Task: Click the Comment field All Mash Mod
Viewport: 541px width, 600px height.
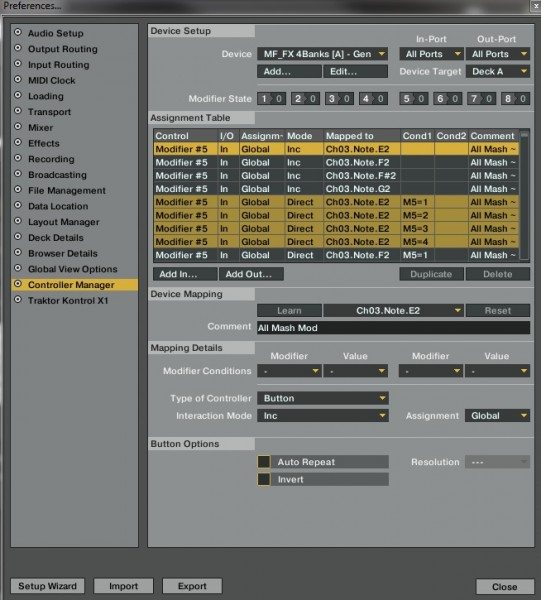Action: point(394,328)
